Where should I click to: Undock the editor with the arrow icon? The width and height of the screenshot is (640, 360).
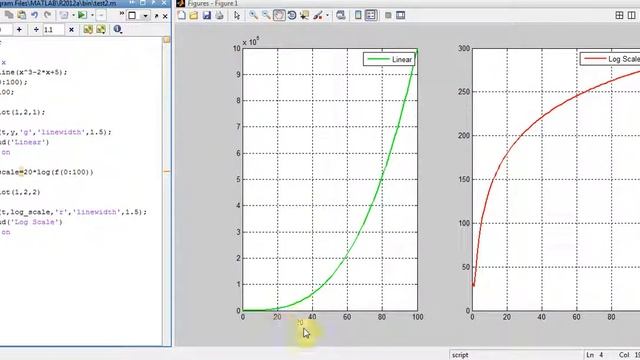(x=156, y=16)
